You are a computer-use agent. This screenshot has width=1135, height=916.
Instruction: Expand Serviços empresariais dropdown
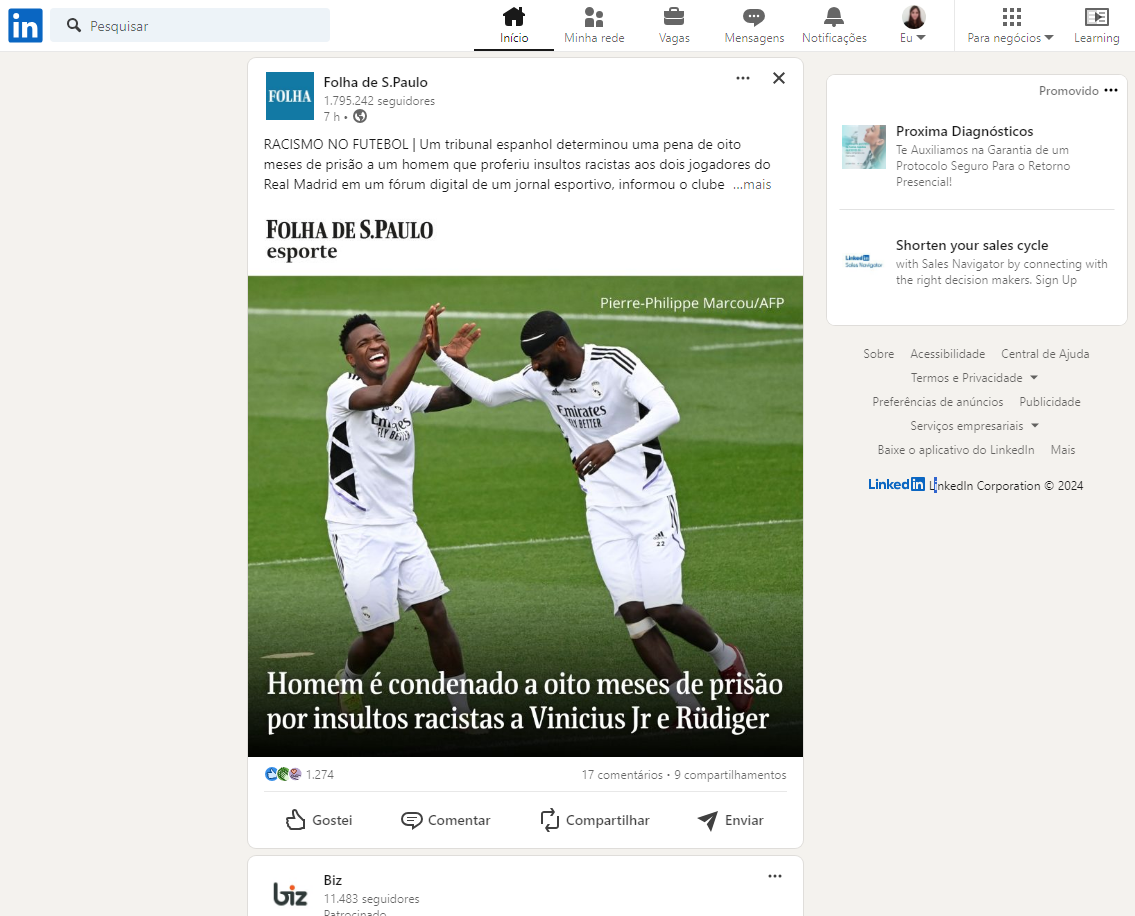pyautogui.click(x=974, y=426)
